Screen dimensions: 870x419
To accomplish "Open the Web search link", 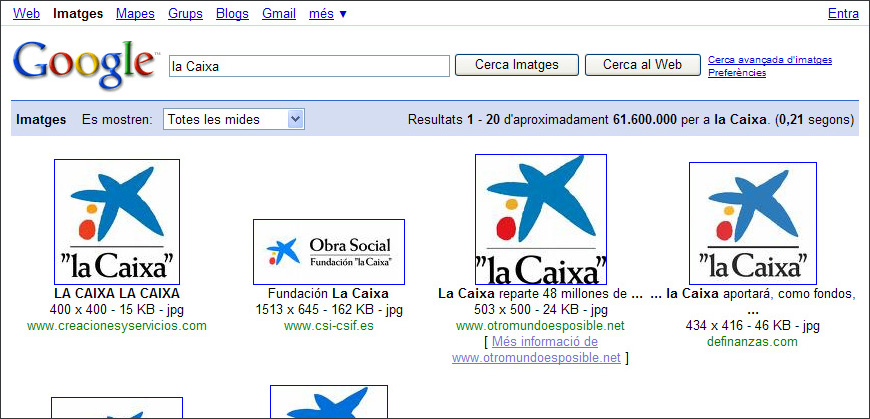I will (27, 13).
